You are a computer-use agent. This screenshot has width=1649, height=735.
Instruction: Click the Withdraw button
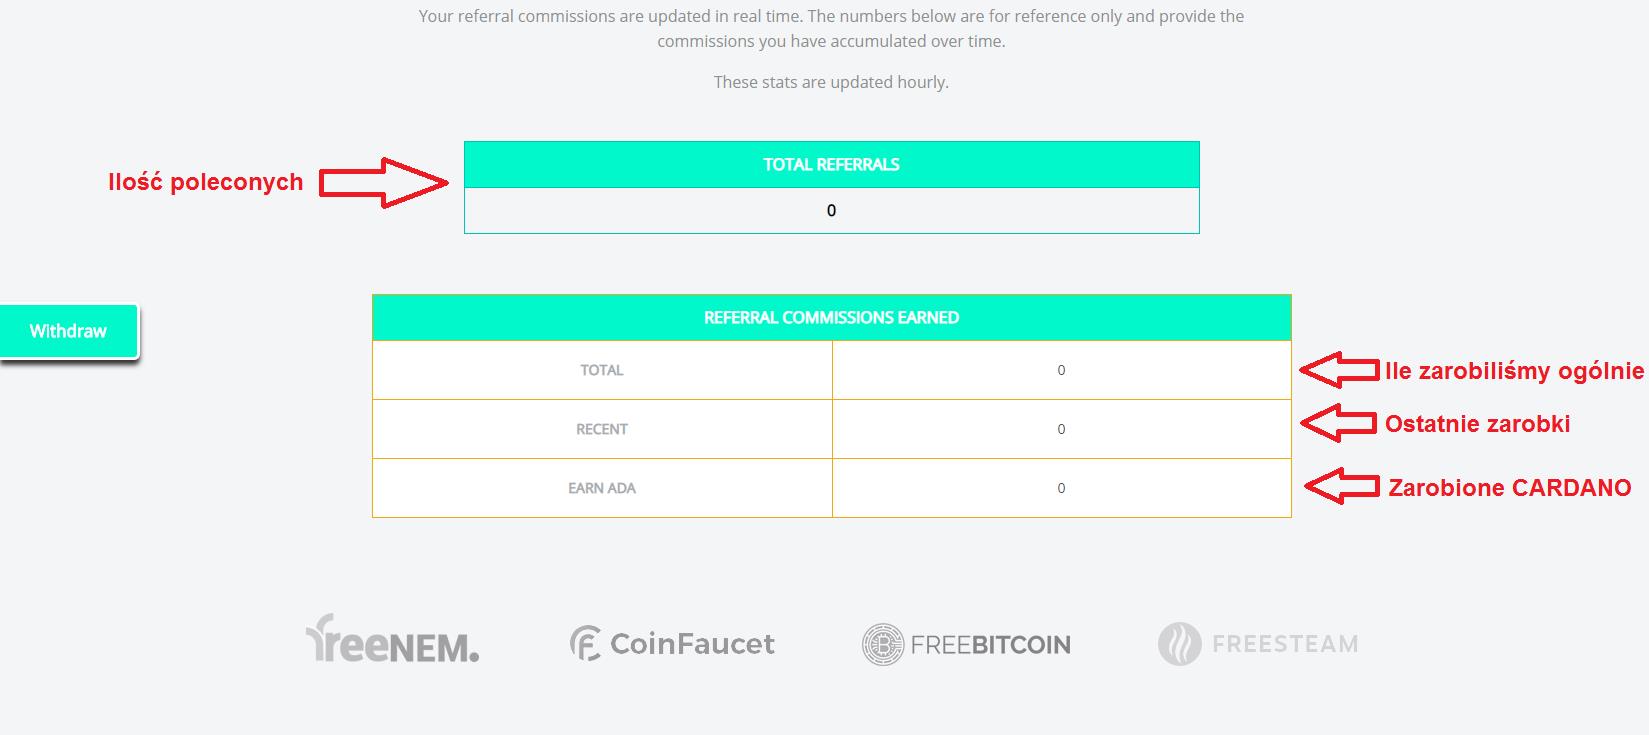[x=68, y=331]
